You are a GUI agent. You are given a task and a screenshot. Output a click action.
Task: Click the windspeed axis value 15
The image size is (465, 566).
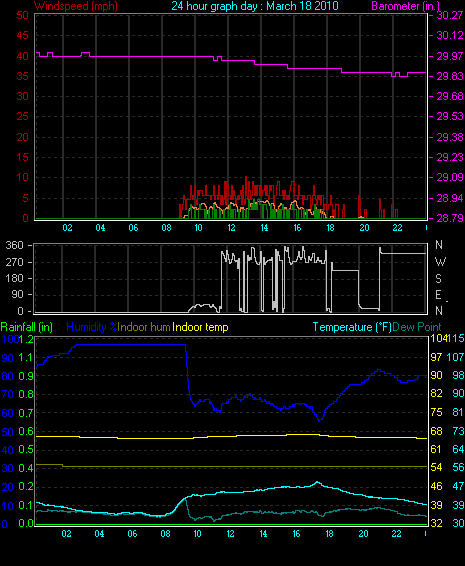pyautogui.click(x=22, y=157)
